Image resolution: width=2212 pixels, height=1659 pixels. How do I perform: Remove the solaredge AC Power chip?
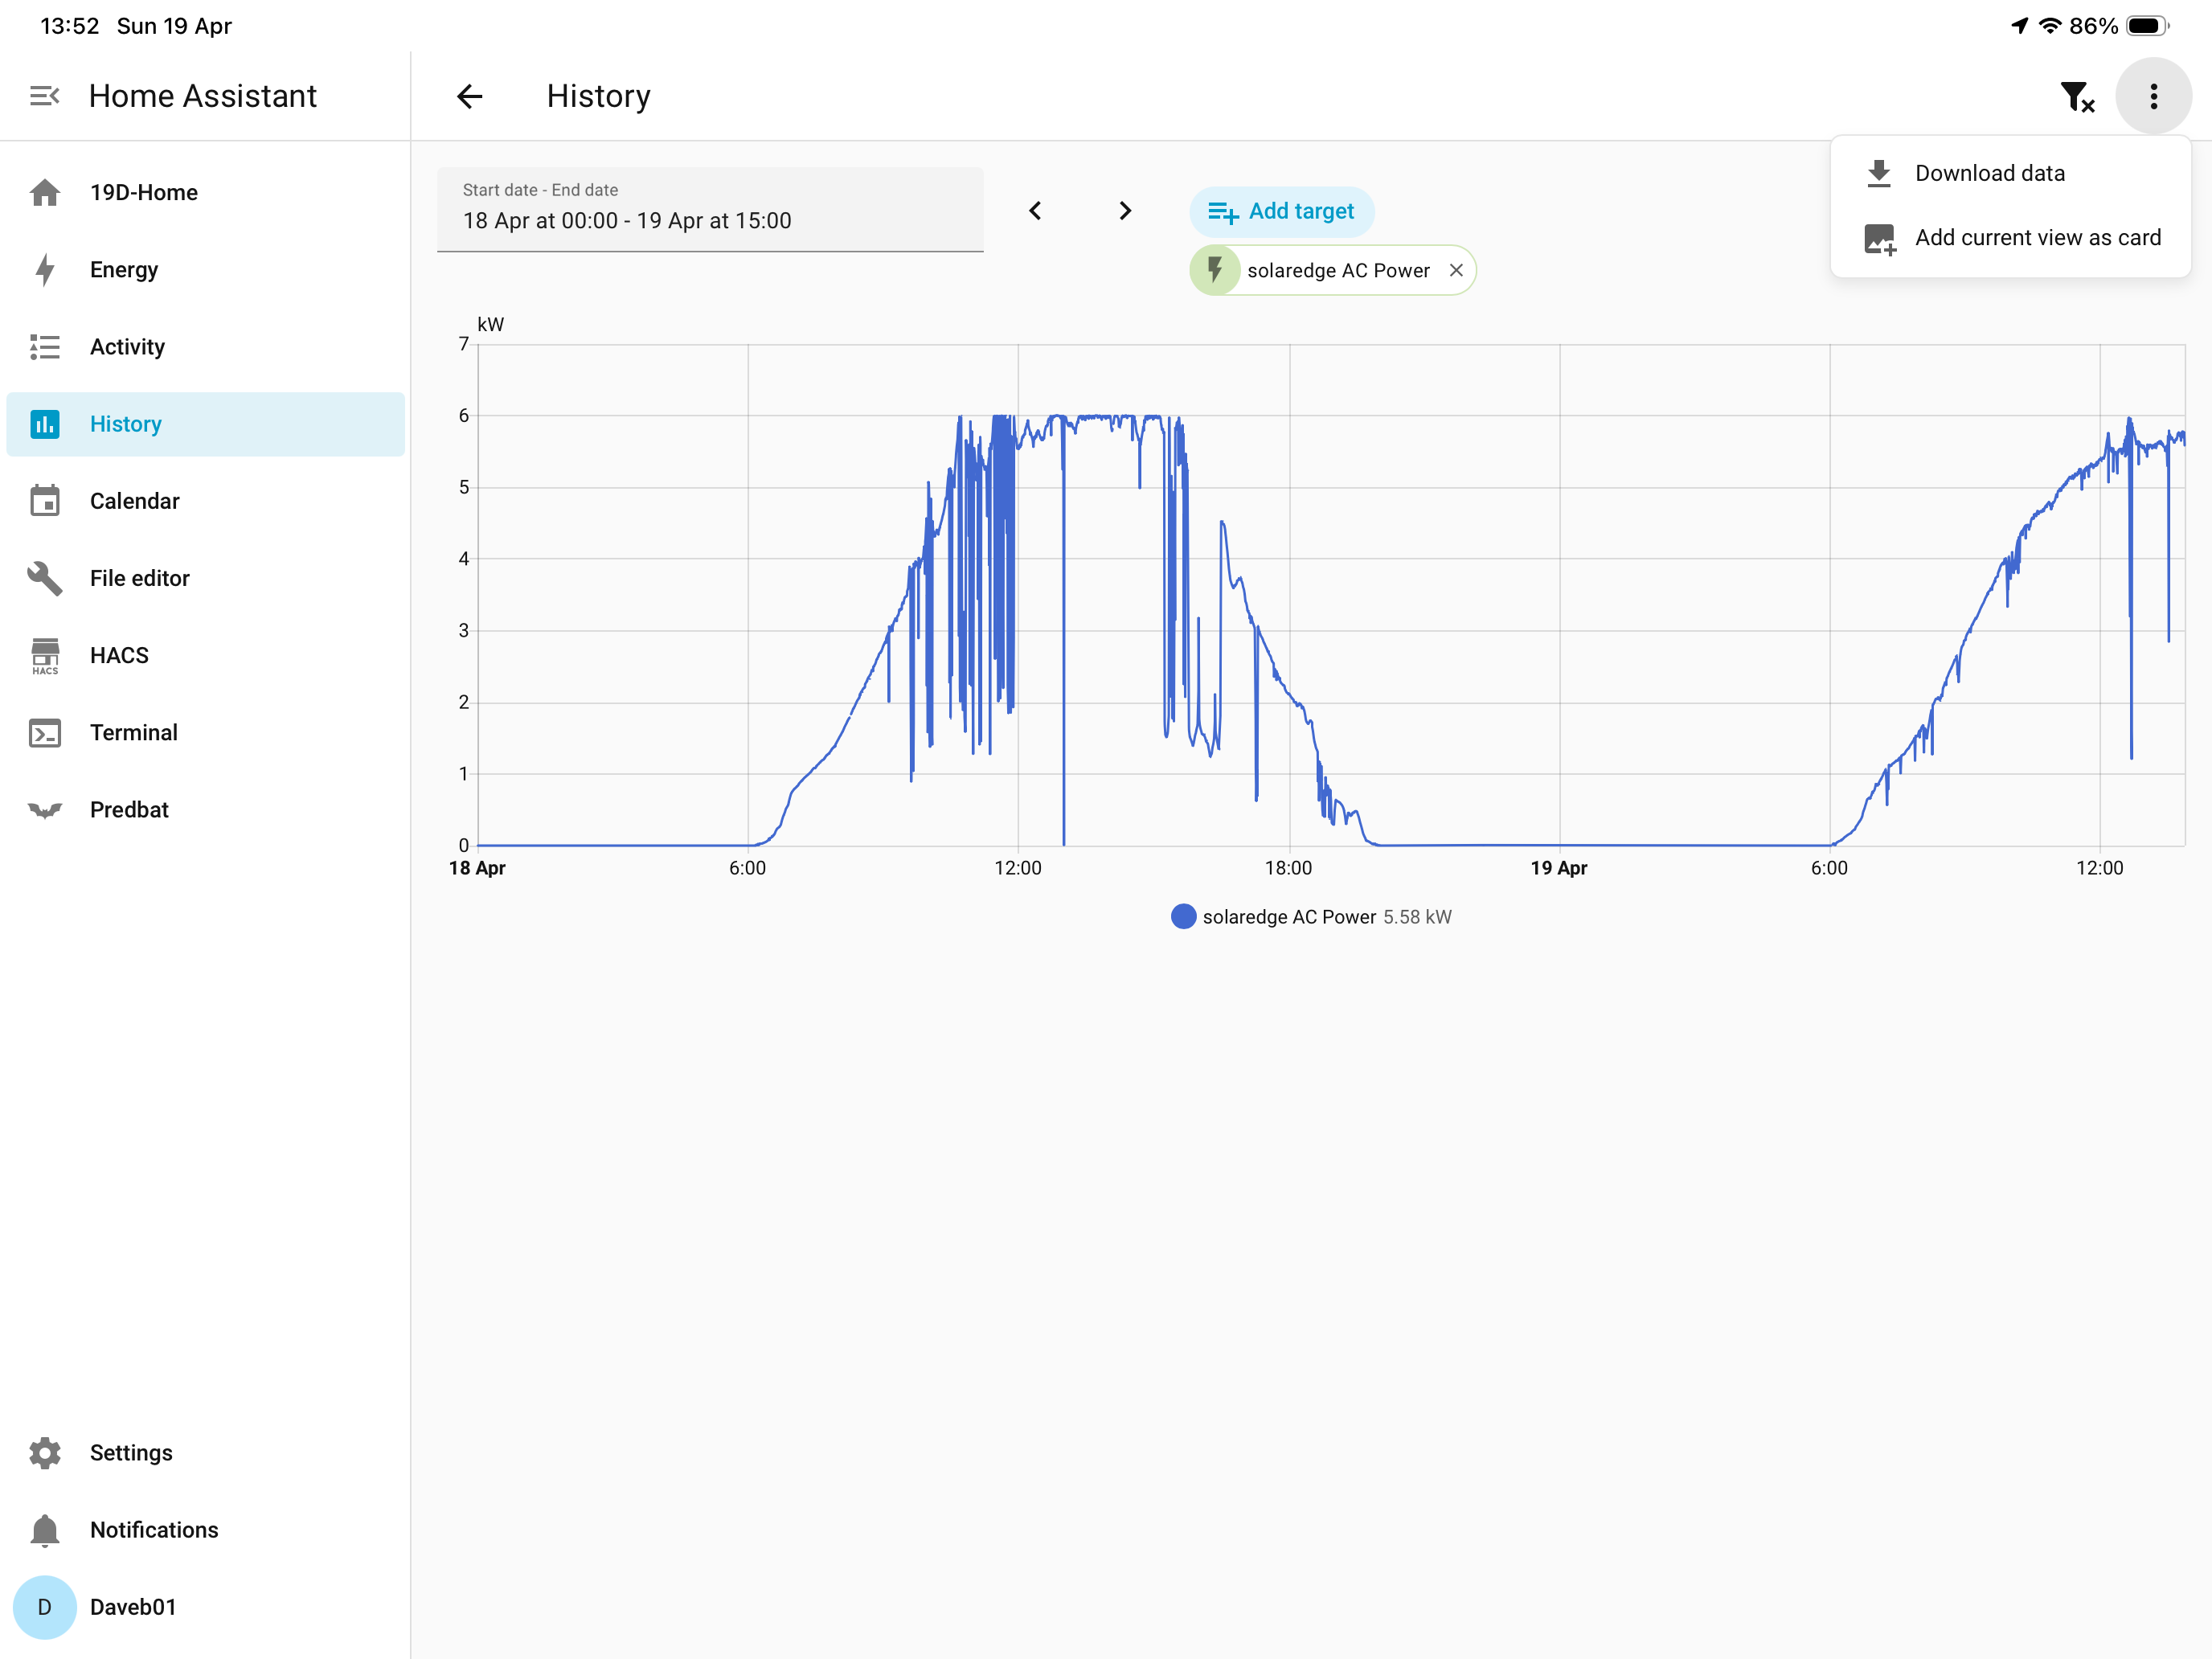click(1456, 270)
